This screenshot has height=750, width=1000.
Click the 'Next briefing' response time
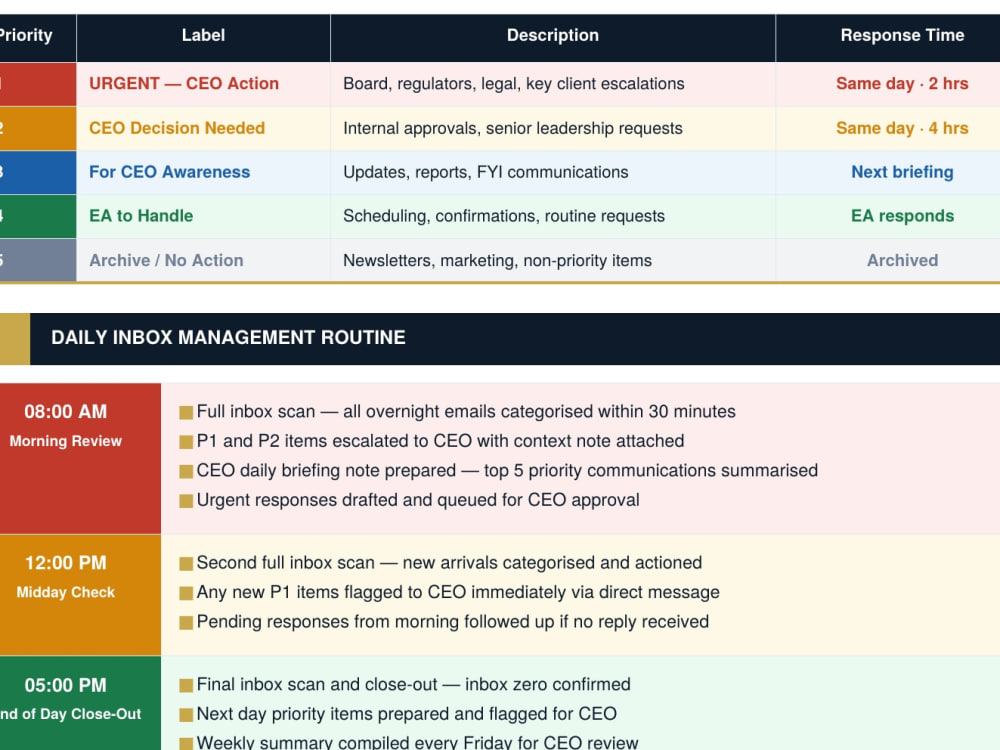pos(902,172)
